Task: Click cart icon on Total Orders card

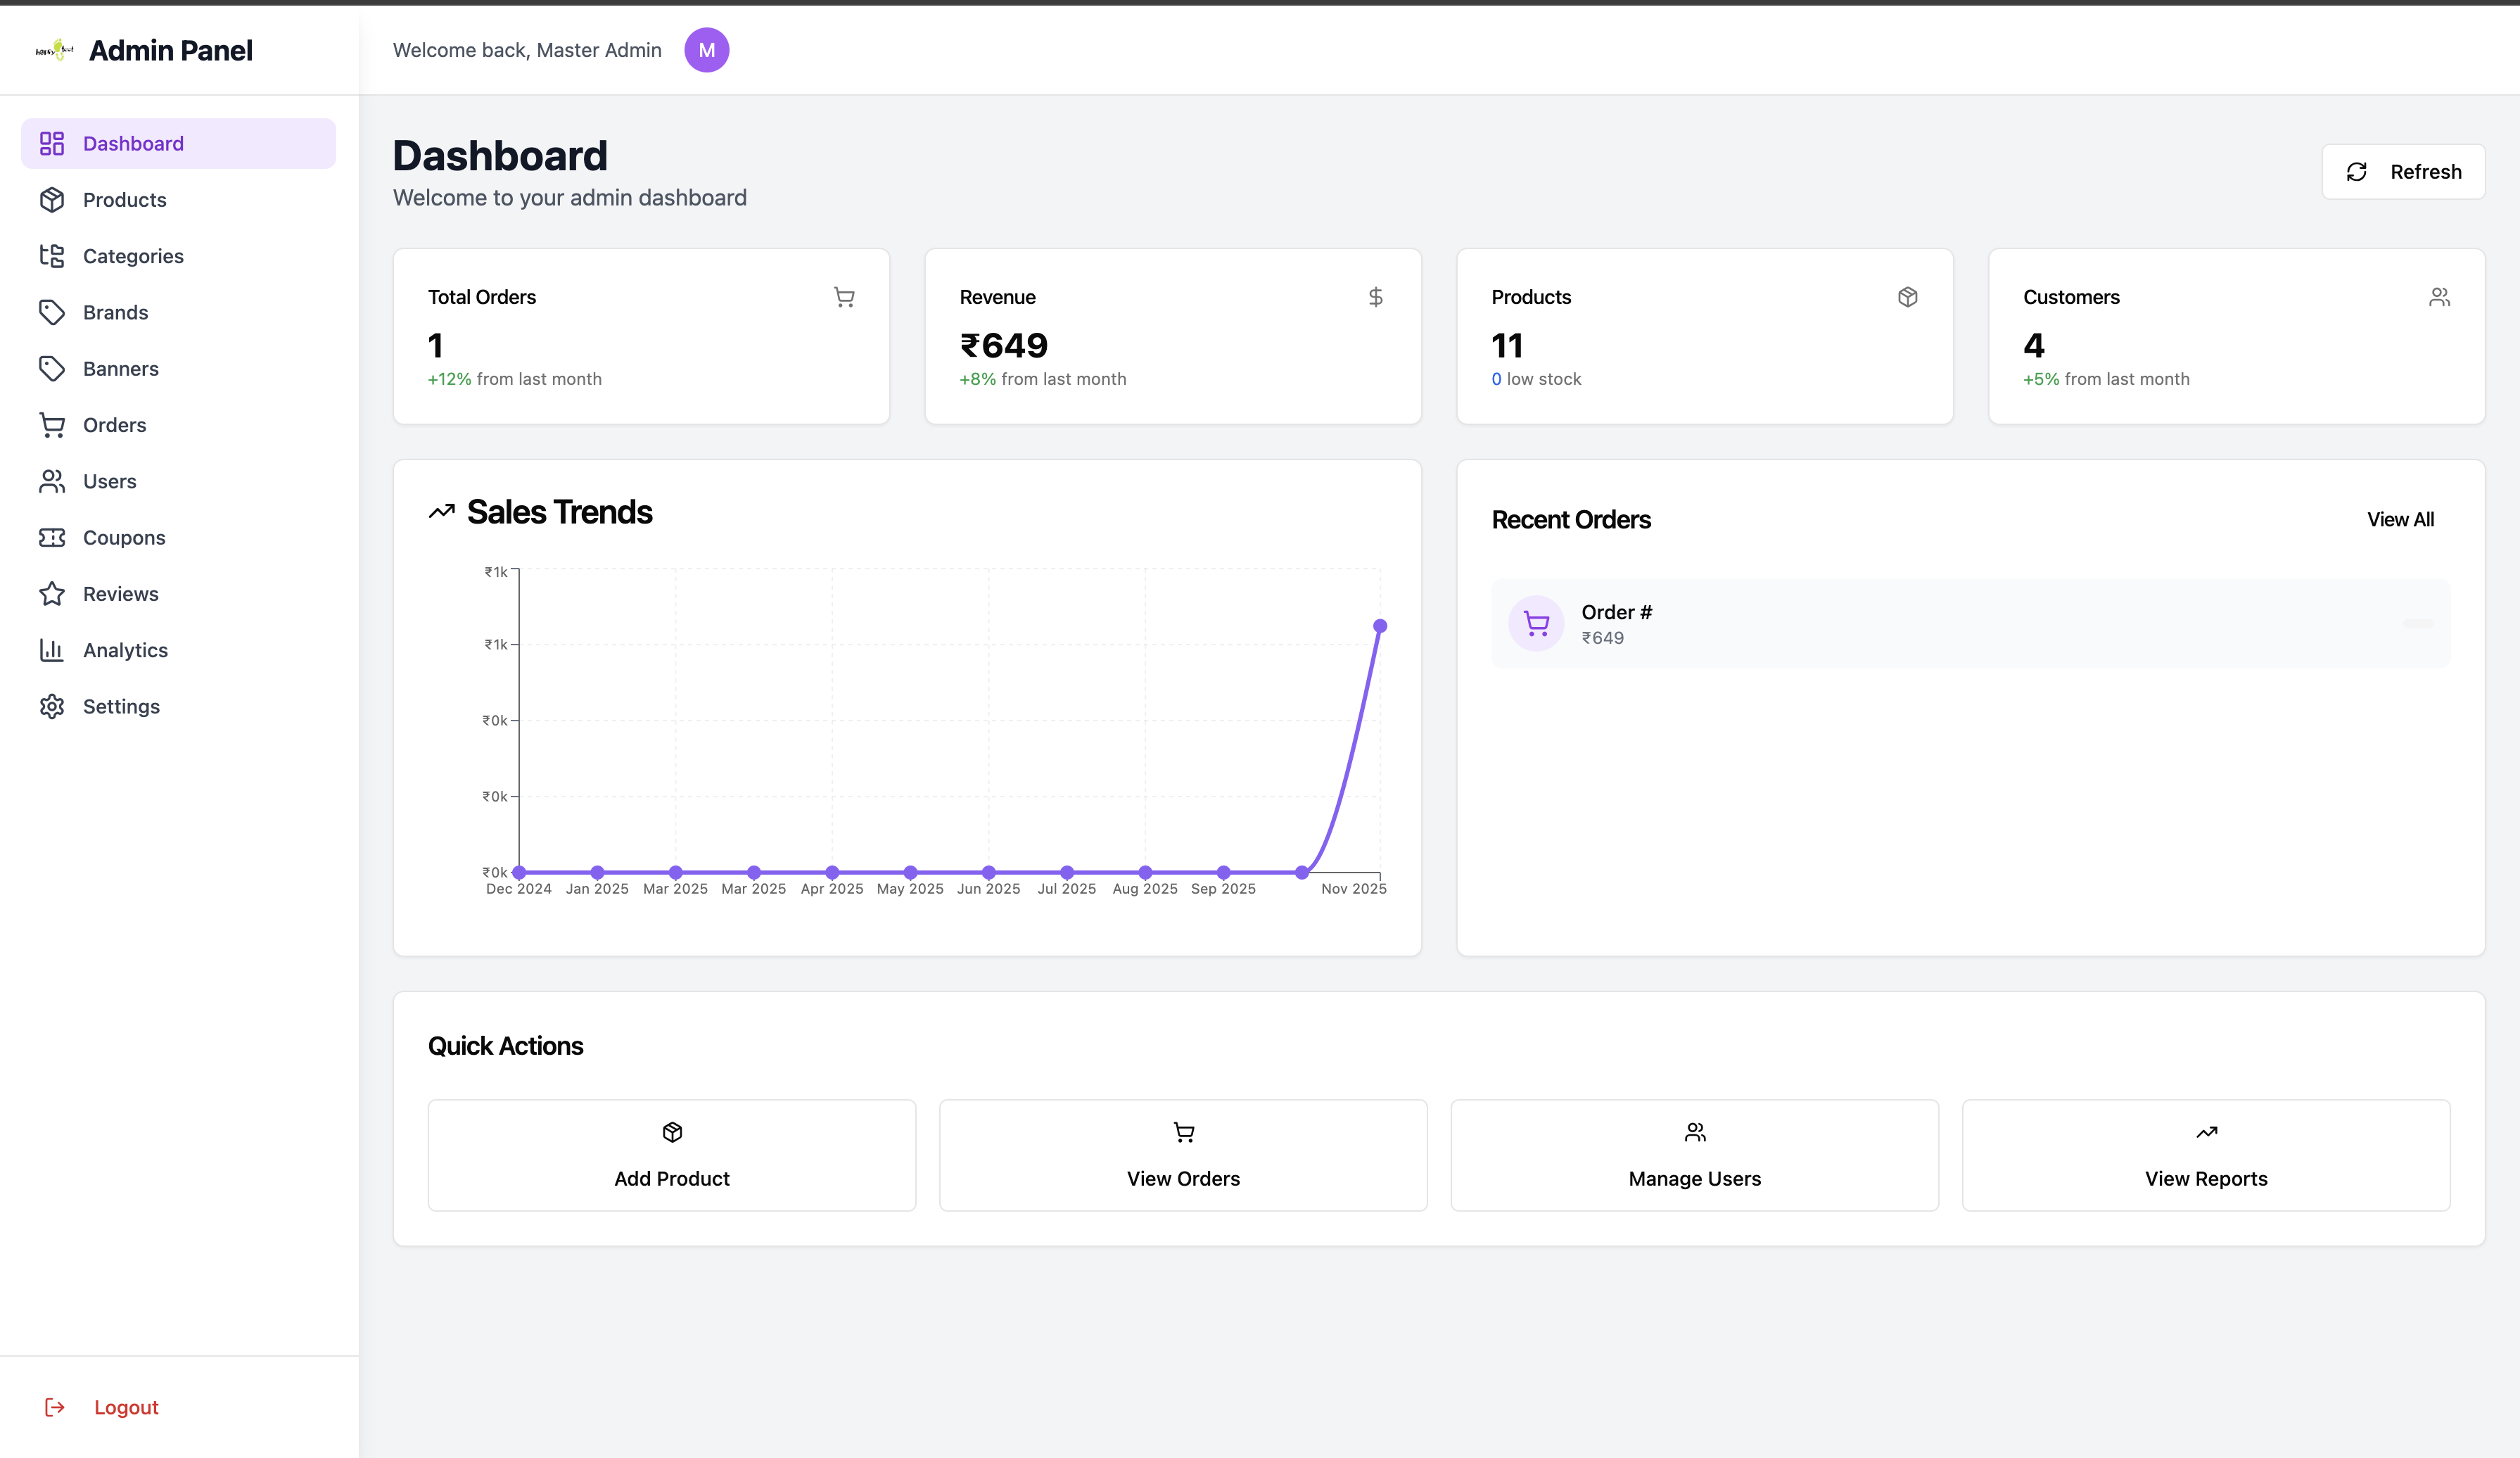Action: click(844, 297)
